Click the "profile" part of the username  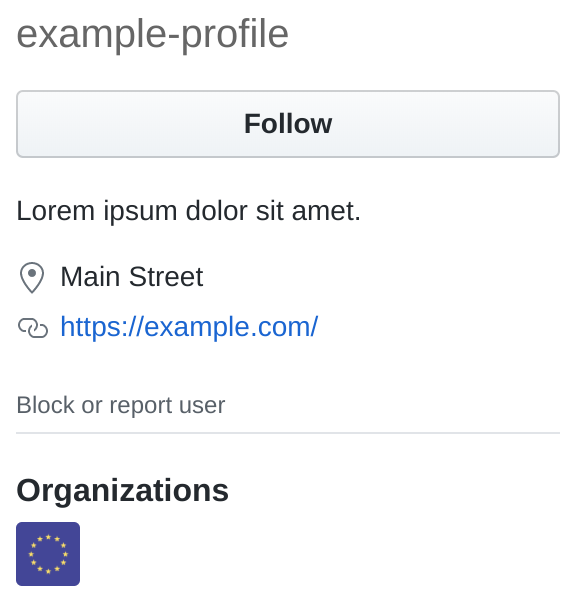point(235,35)
